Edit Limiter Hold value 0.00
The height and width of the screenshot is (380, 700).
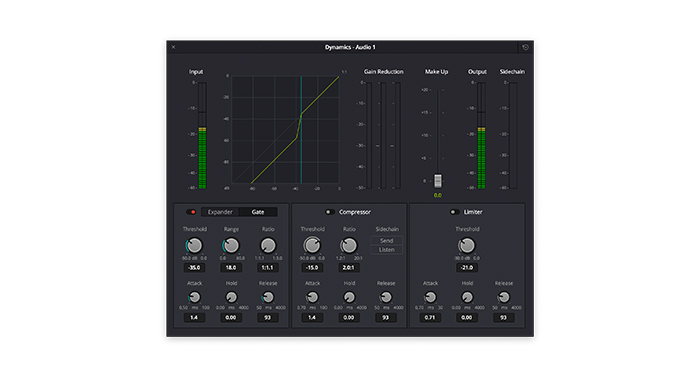click(467, 317)
